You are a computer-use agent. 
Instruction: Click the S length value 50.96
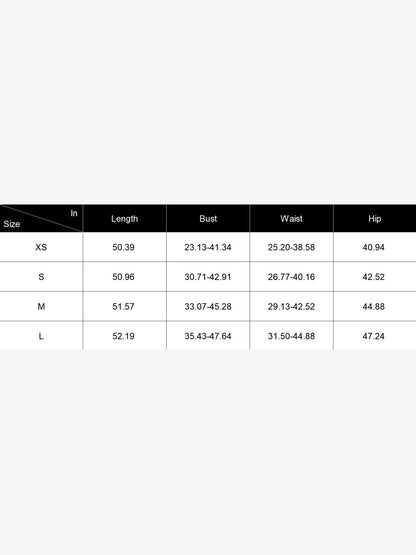click(124, 277)
